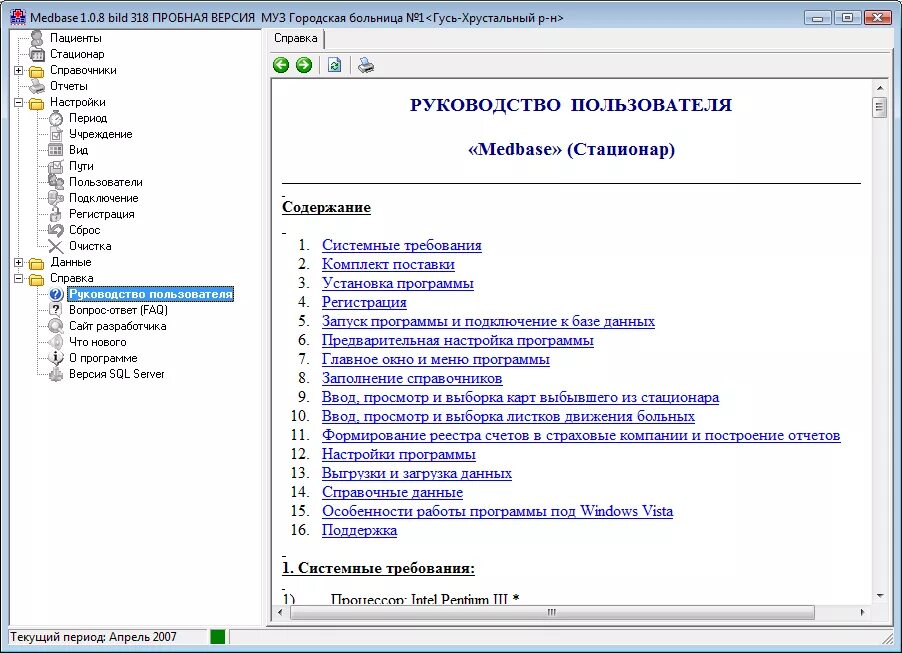
Task: Click the horizontal scrollbar thumb
Action: point(552,612)
